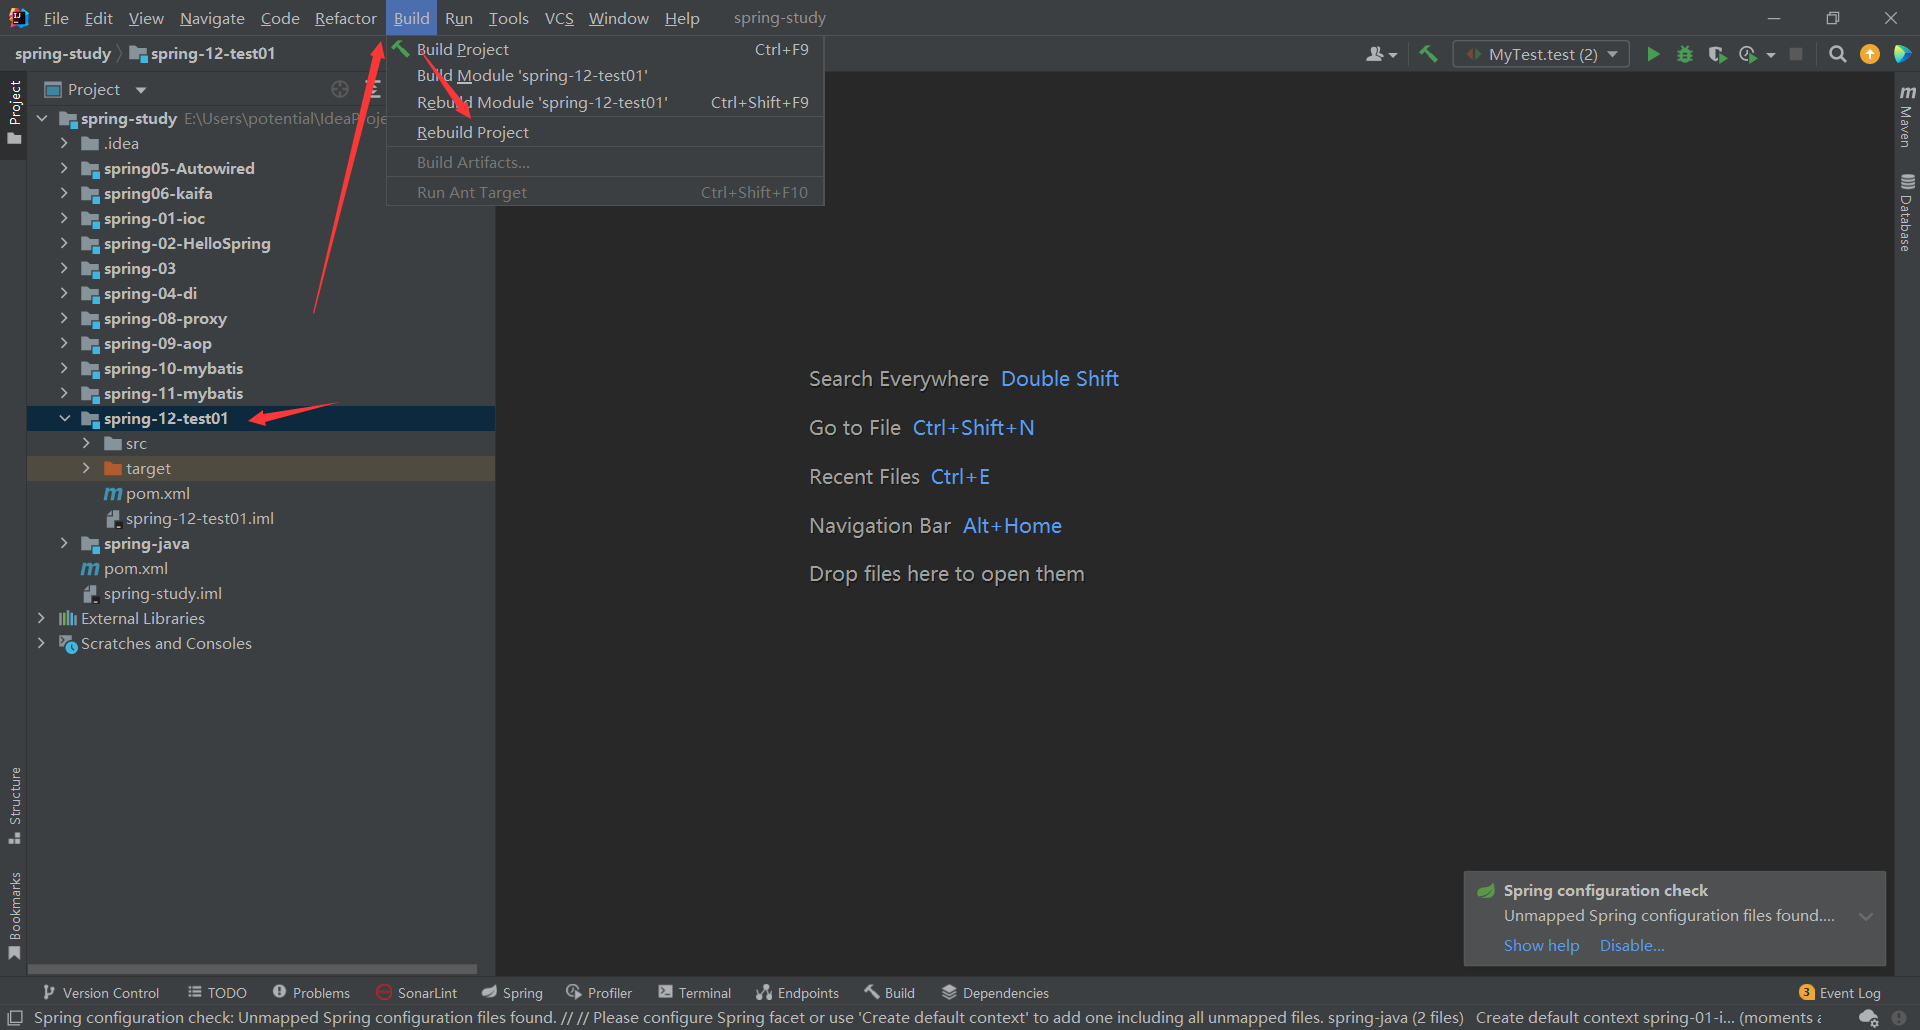Open the Refactor menu
The image size is (1920, 1030).
tap(345, 18)
